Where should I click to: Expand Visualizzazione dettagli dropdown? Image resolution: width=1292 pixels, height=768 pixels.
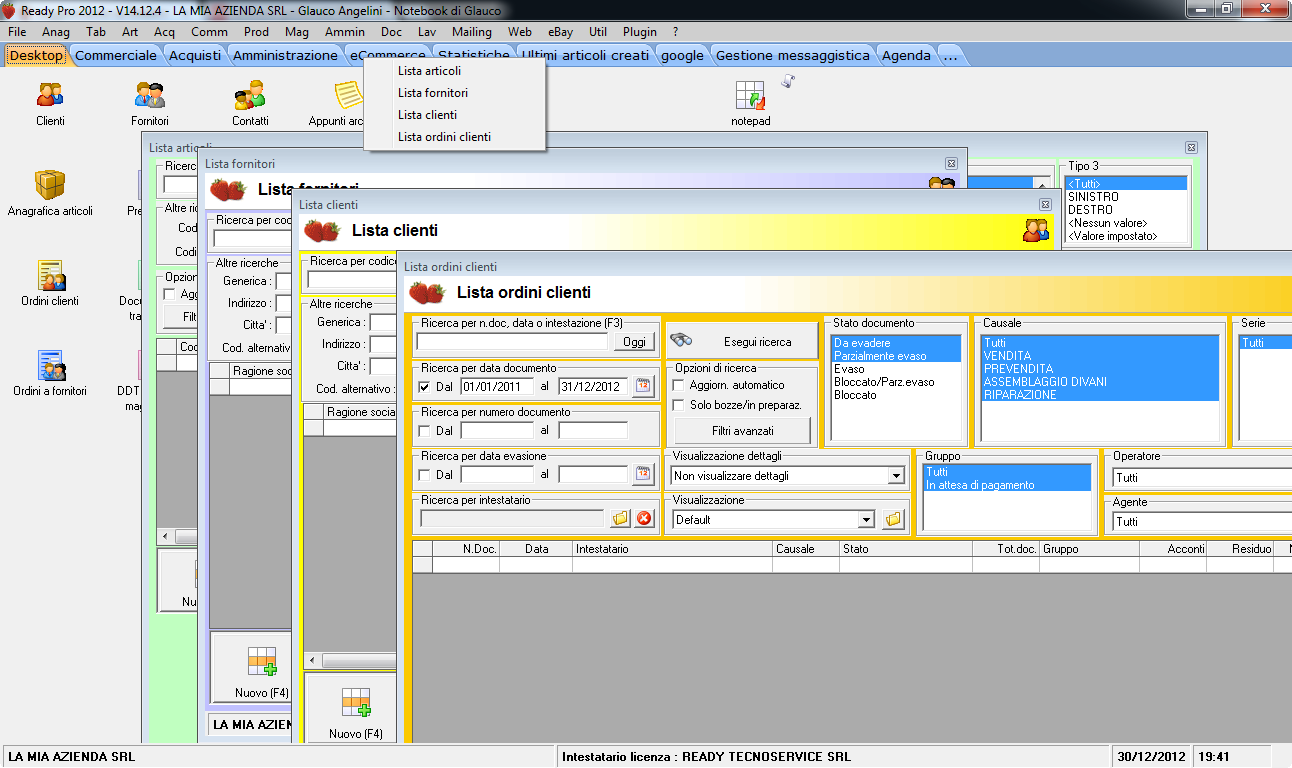896,477
